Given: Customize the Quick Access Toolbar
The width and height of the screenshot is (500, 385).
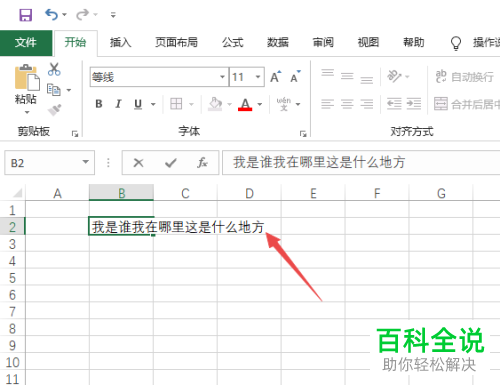Looking at the screenshot, I should point(113,15).
